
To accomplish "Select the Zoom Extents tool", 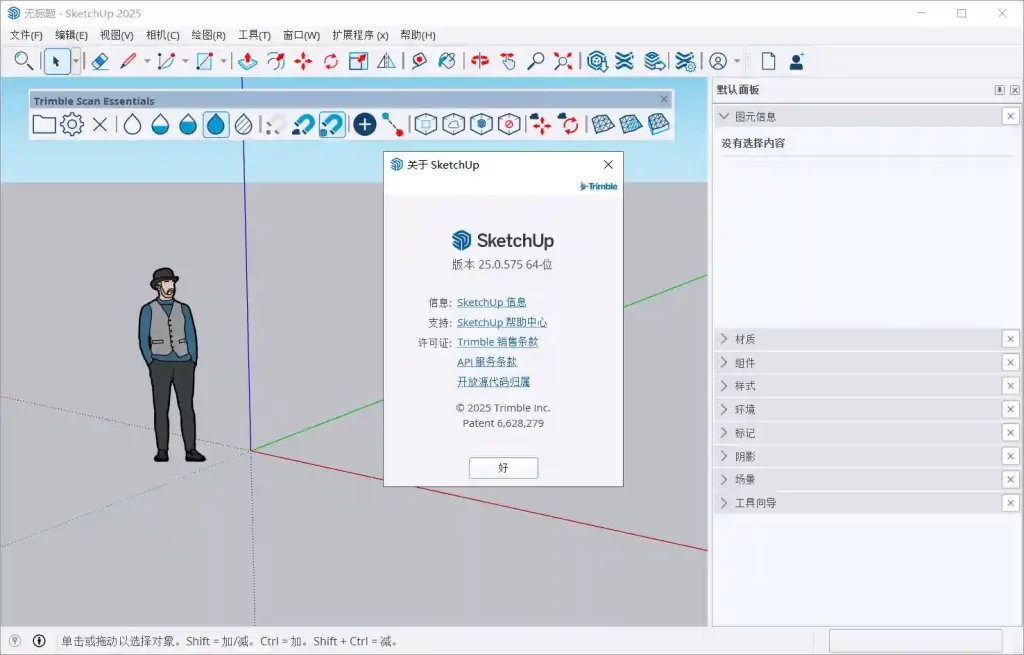I will click(x=564, y=61).
